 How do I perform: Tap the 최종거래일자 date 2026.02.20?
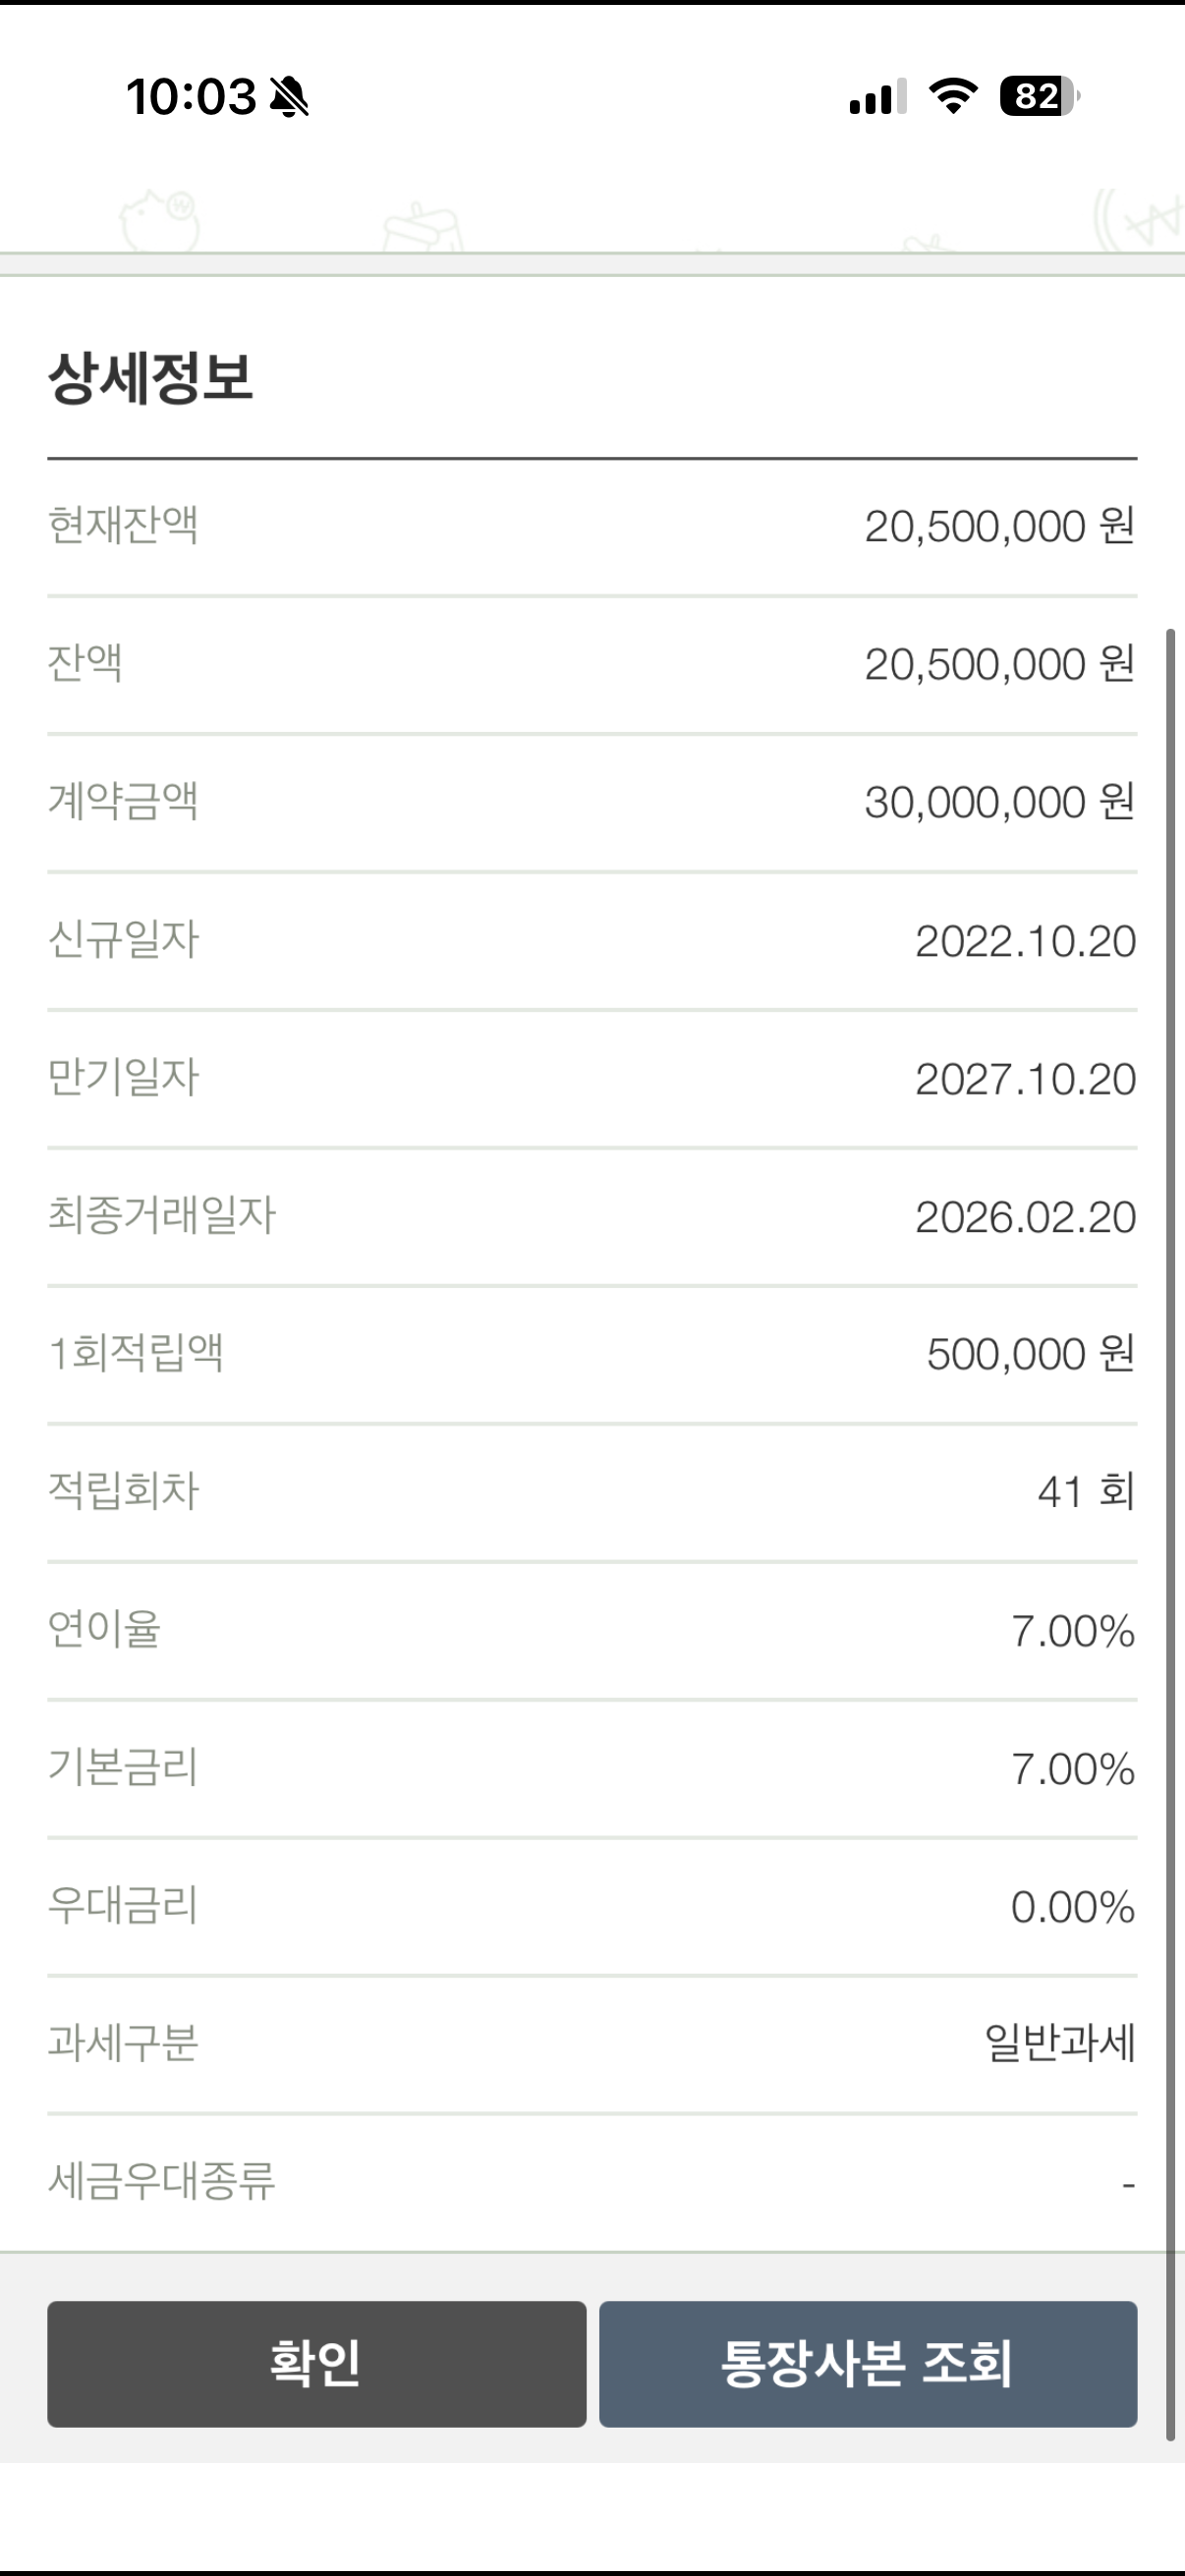pyautogui.click(x=1025, y=1217)
